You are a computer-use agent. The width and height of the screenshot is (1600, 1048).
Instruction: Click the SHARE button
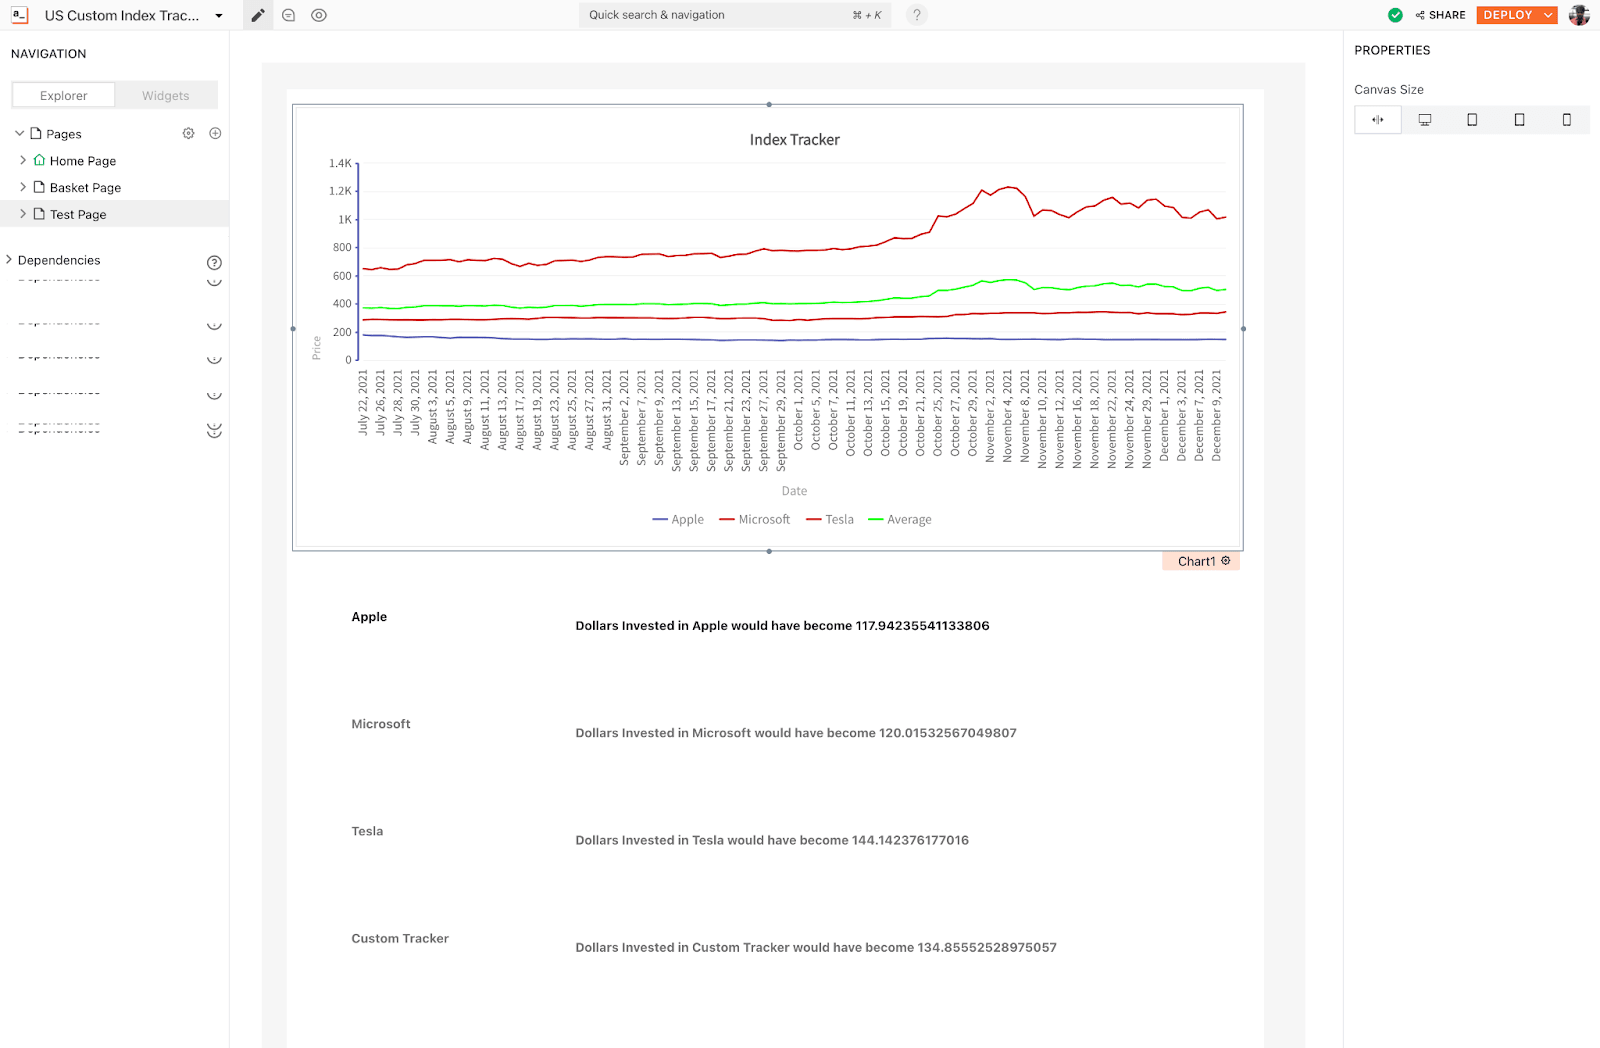(1440, 15)
